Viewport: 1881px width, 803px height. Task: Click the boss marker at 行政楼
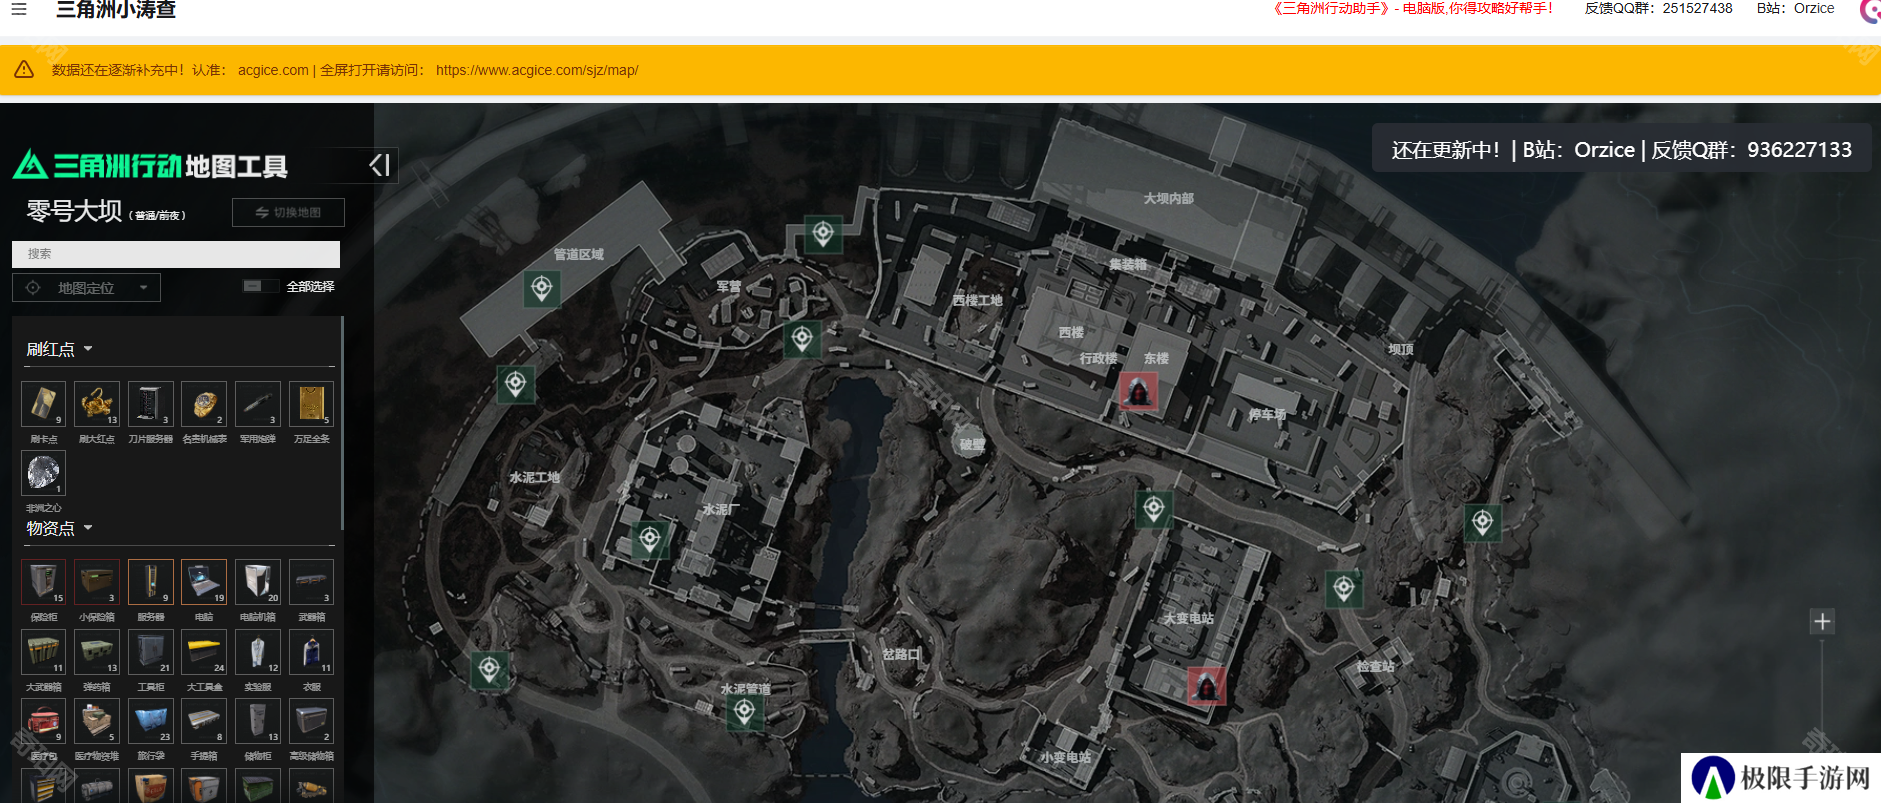coord(1138,392)
